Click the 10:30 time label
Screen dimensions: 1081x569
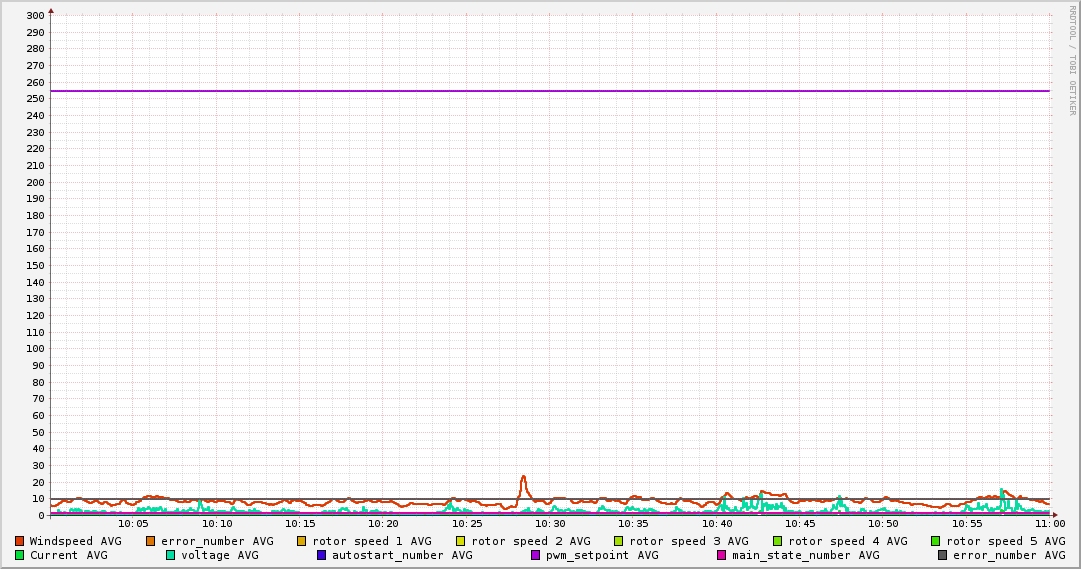coord(550,524)
